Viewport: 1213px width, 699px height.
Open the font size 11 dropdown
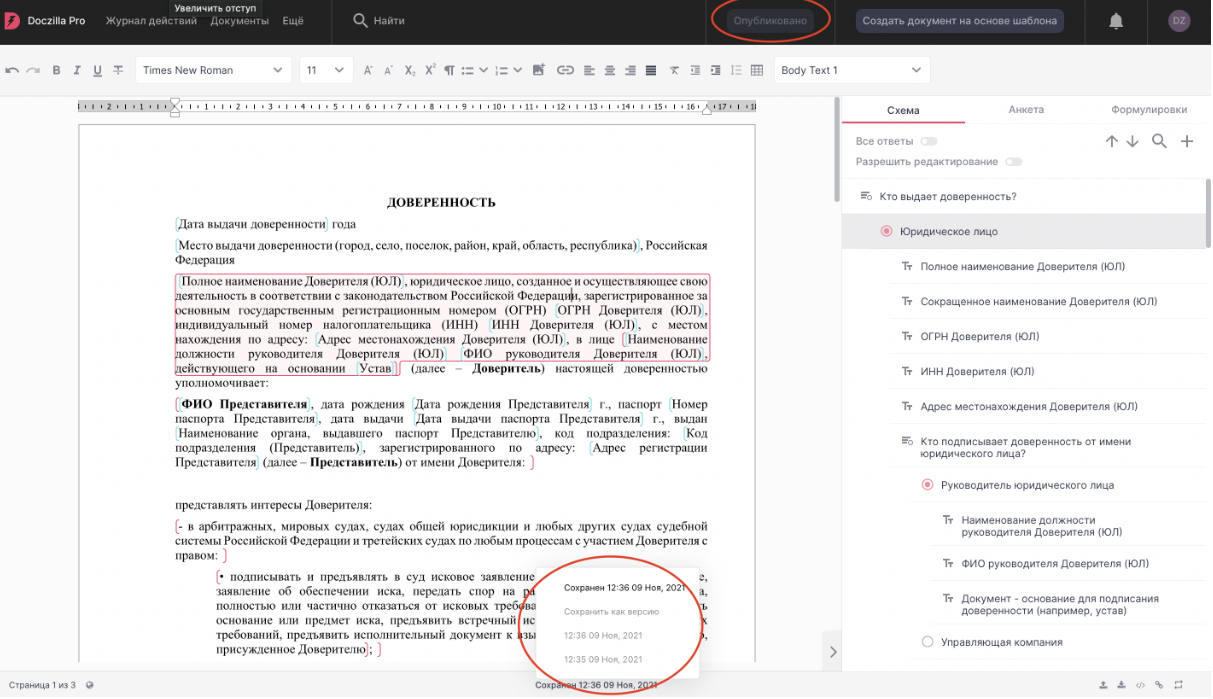coord(325,70)
